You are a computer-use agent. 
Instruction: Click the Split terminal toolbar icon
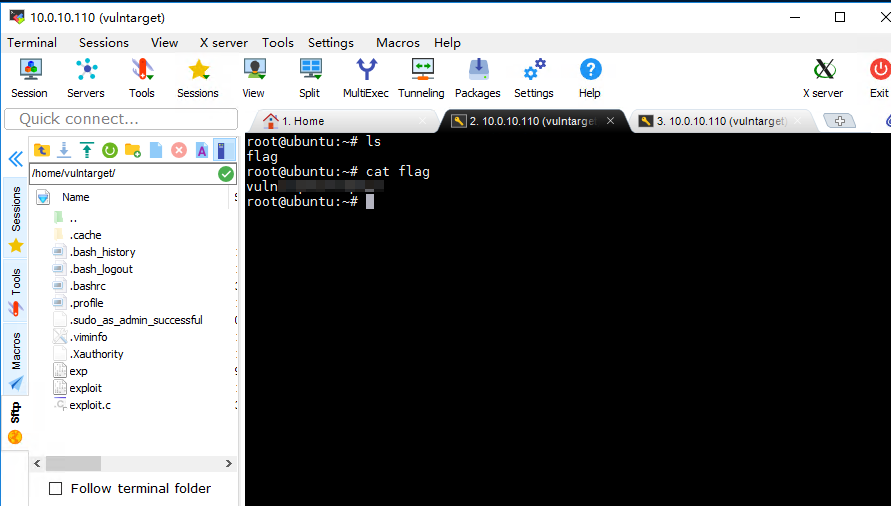tap(309, 78)
